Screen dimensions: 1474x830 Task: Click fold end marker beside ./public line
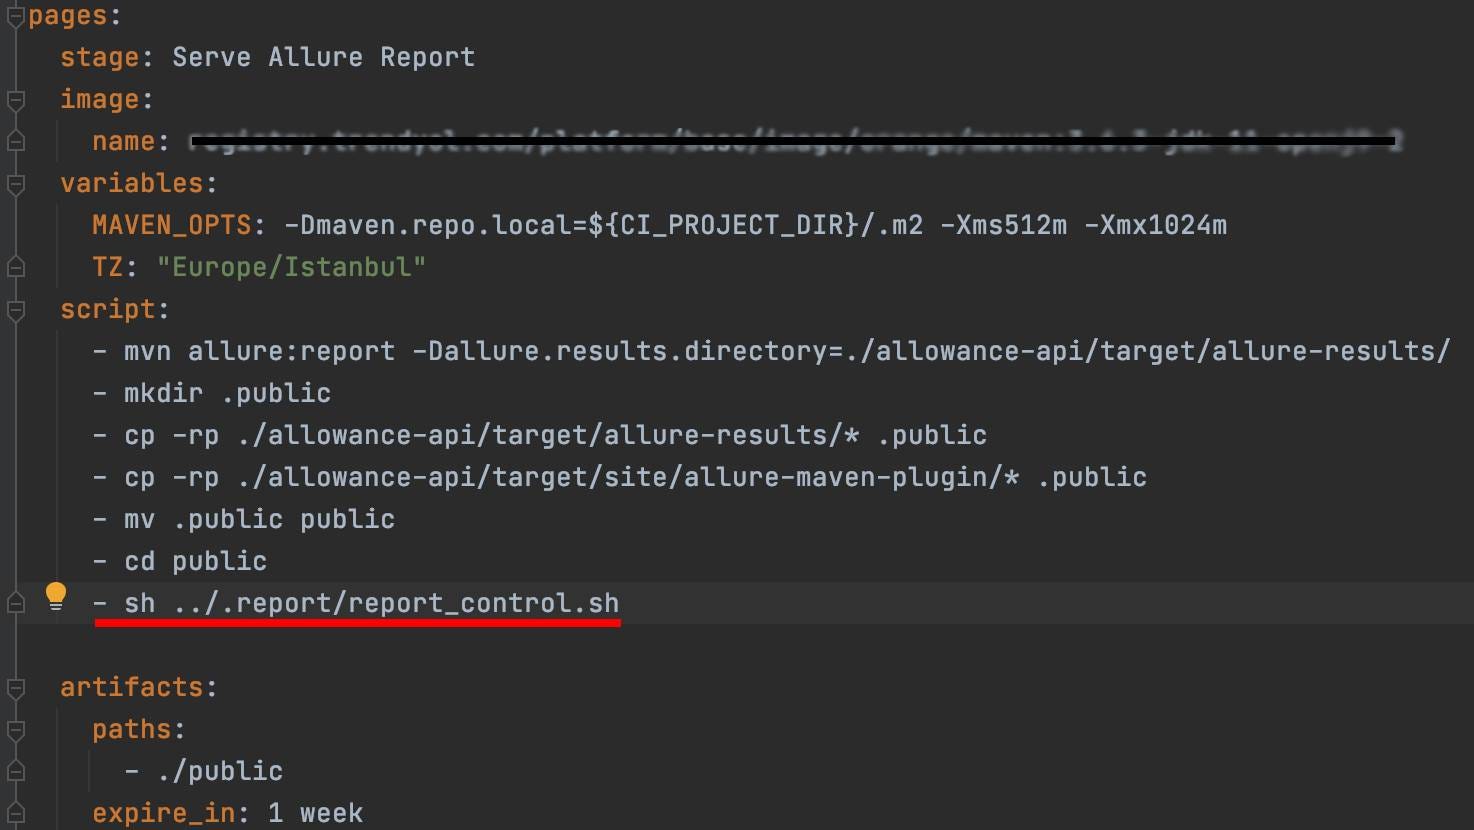coord(15,771)
